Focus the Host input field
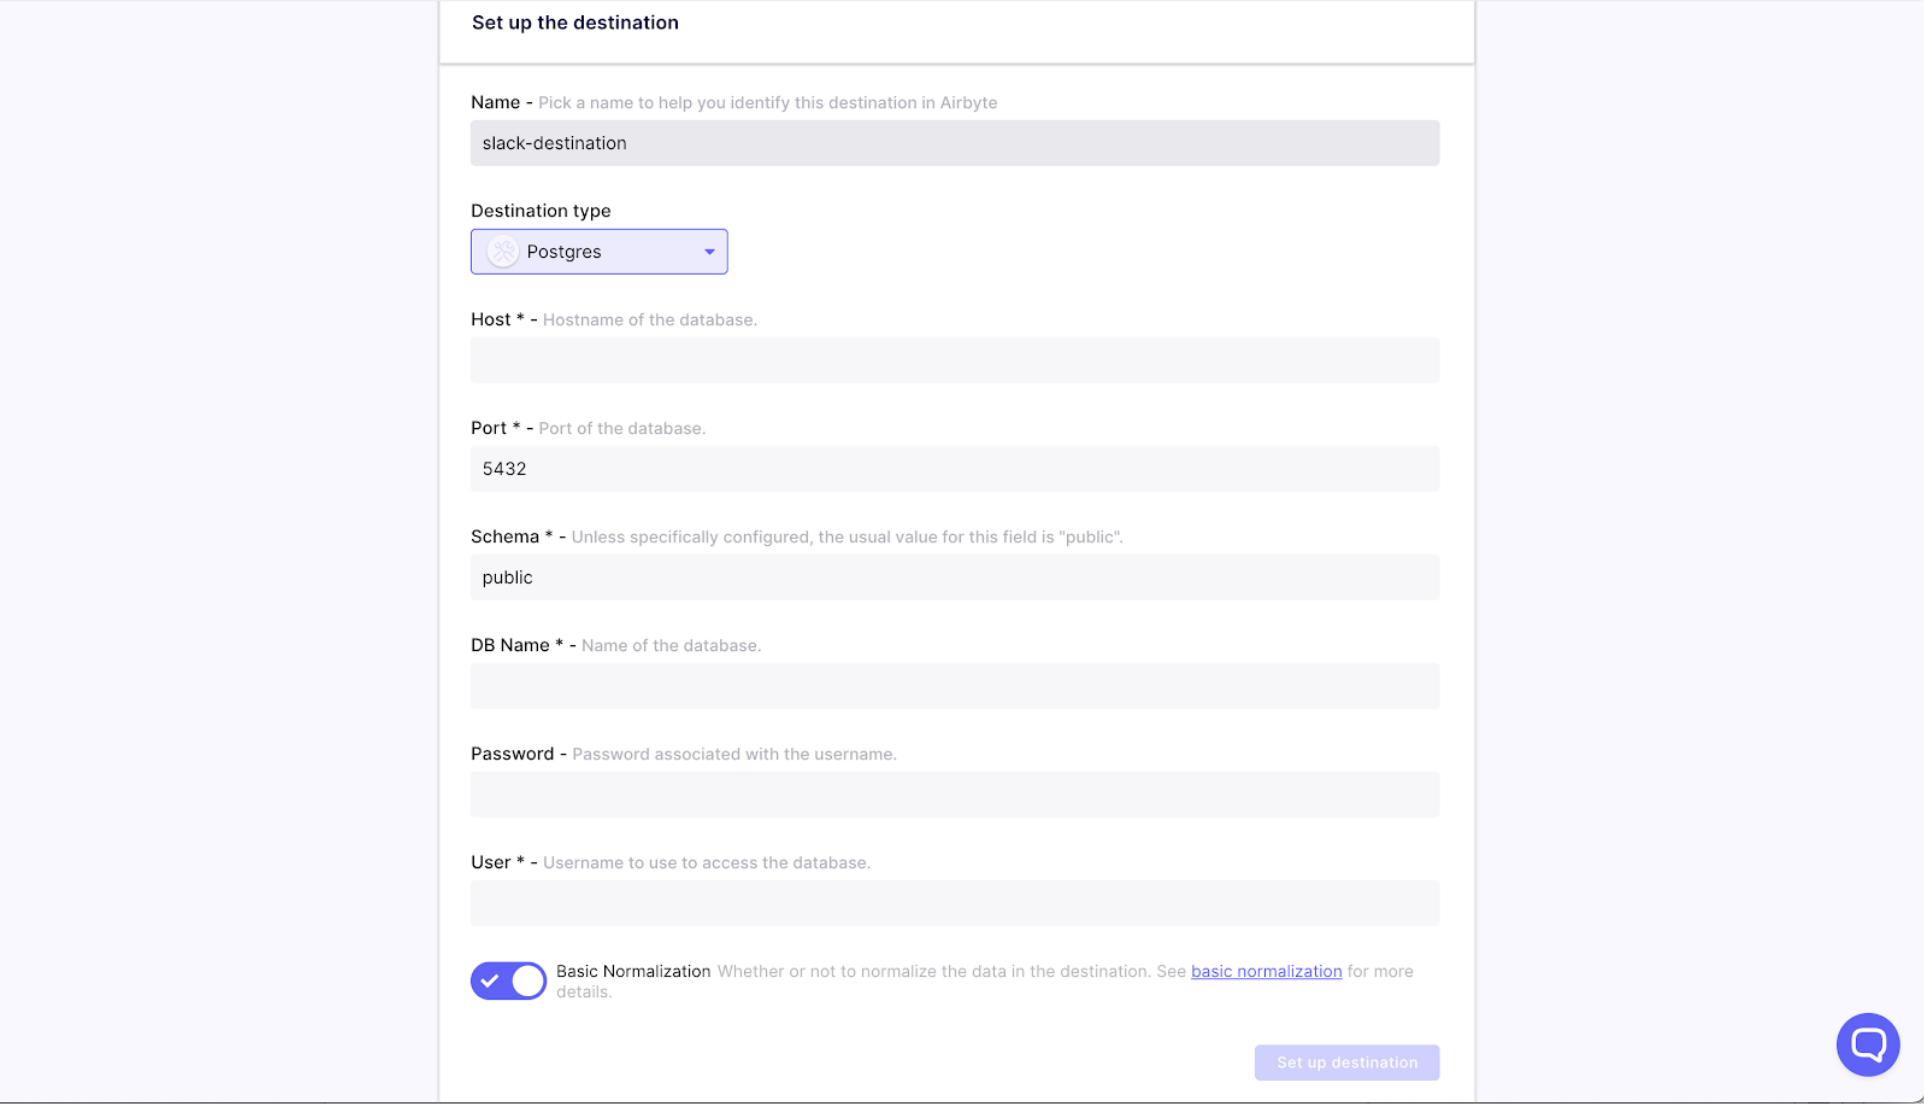The height and width of the screenshot is (1106, 1924). click(x=954, y=360)
